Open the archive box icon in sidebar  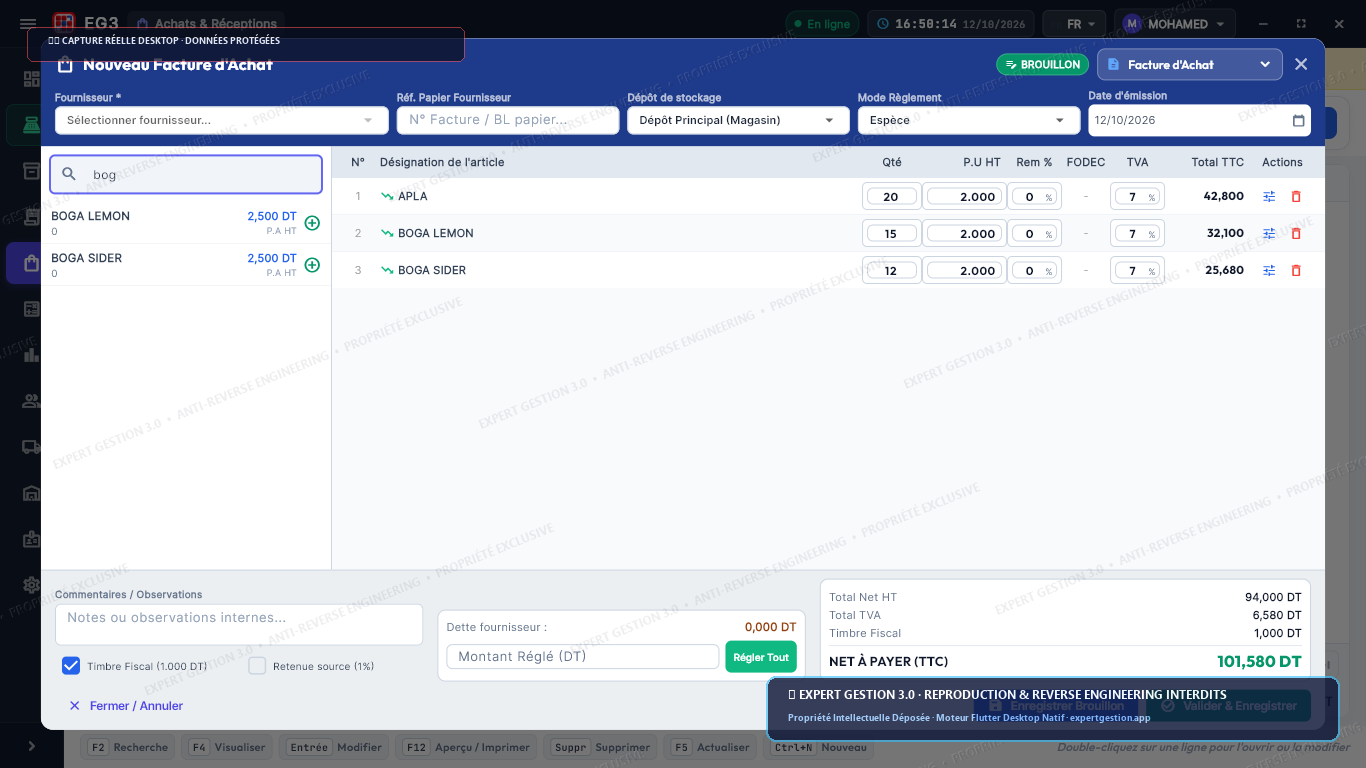[x=31, y=171]
